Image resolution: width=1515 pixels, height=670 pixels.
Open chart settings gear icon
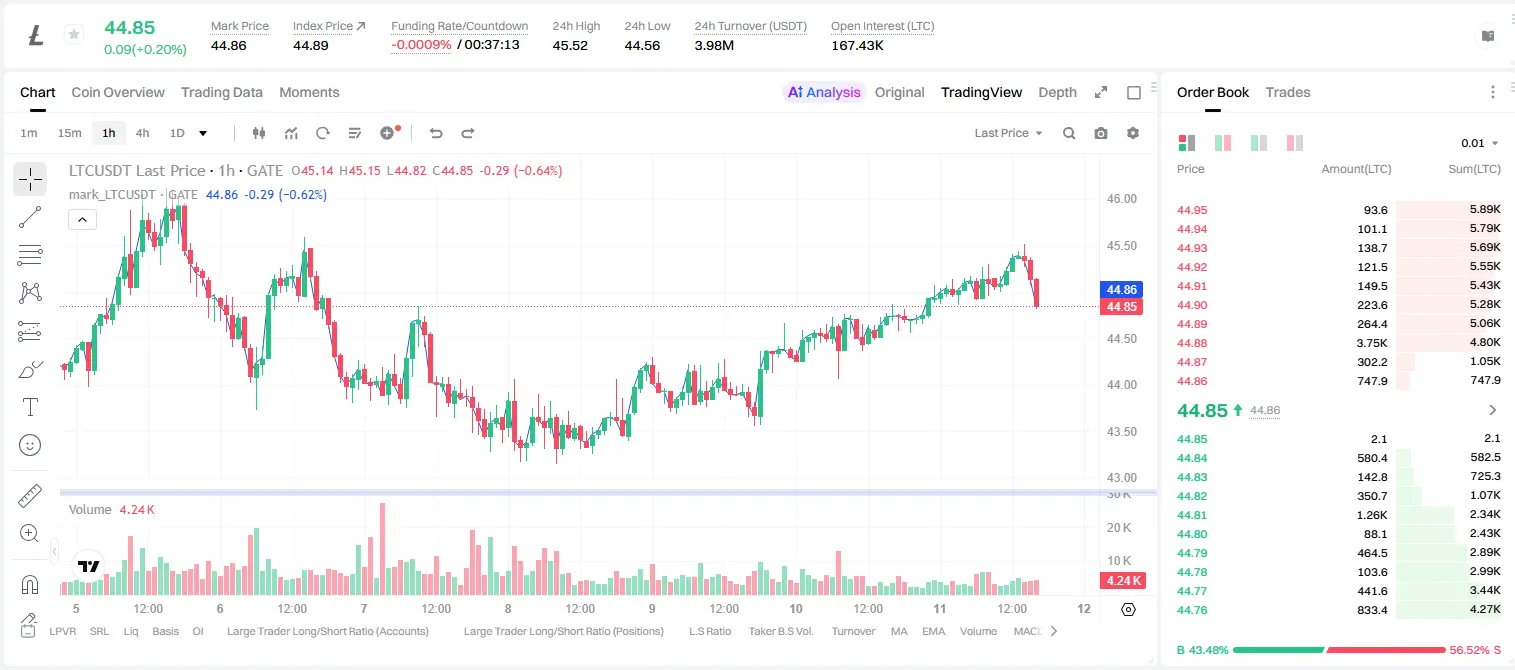pyautogui.click(x=1133, y=133)
